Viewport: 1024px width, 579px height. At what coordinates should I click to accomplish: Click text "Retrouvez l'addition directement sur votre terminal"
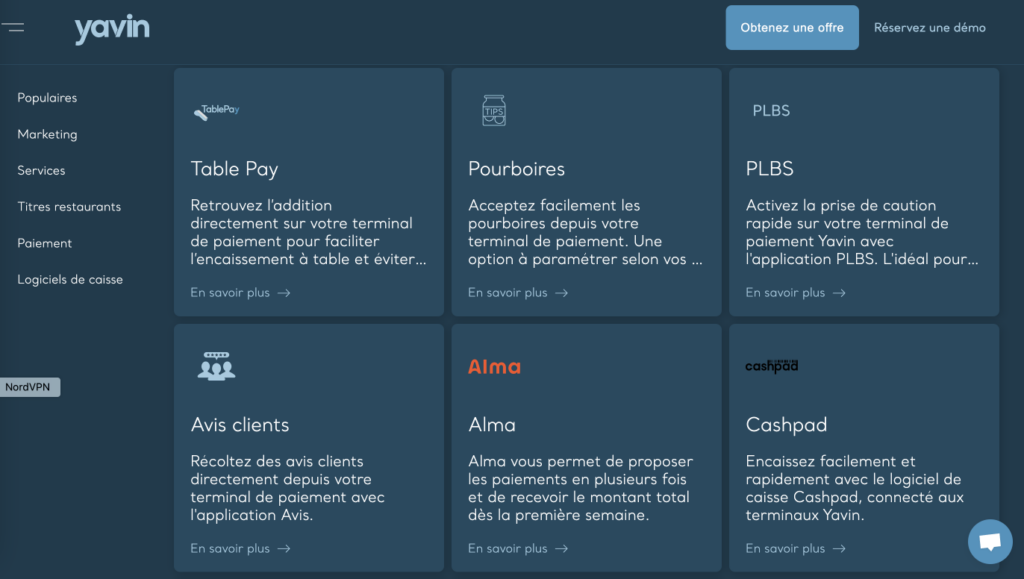point(302,215)
